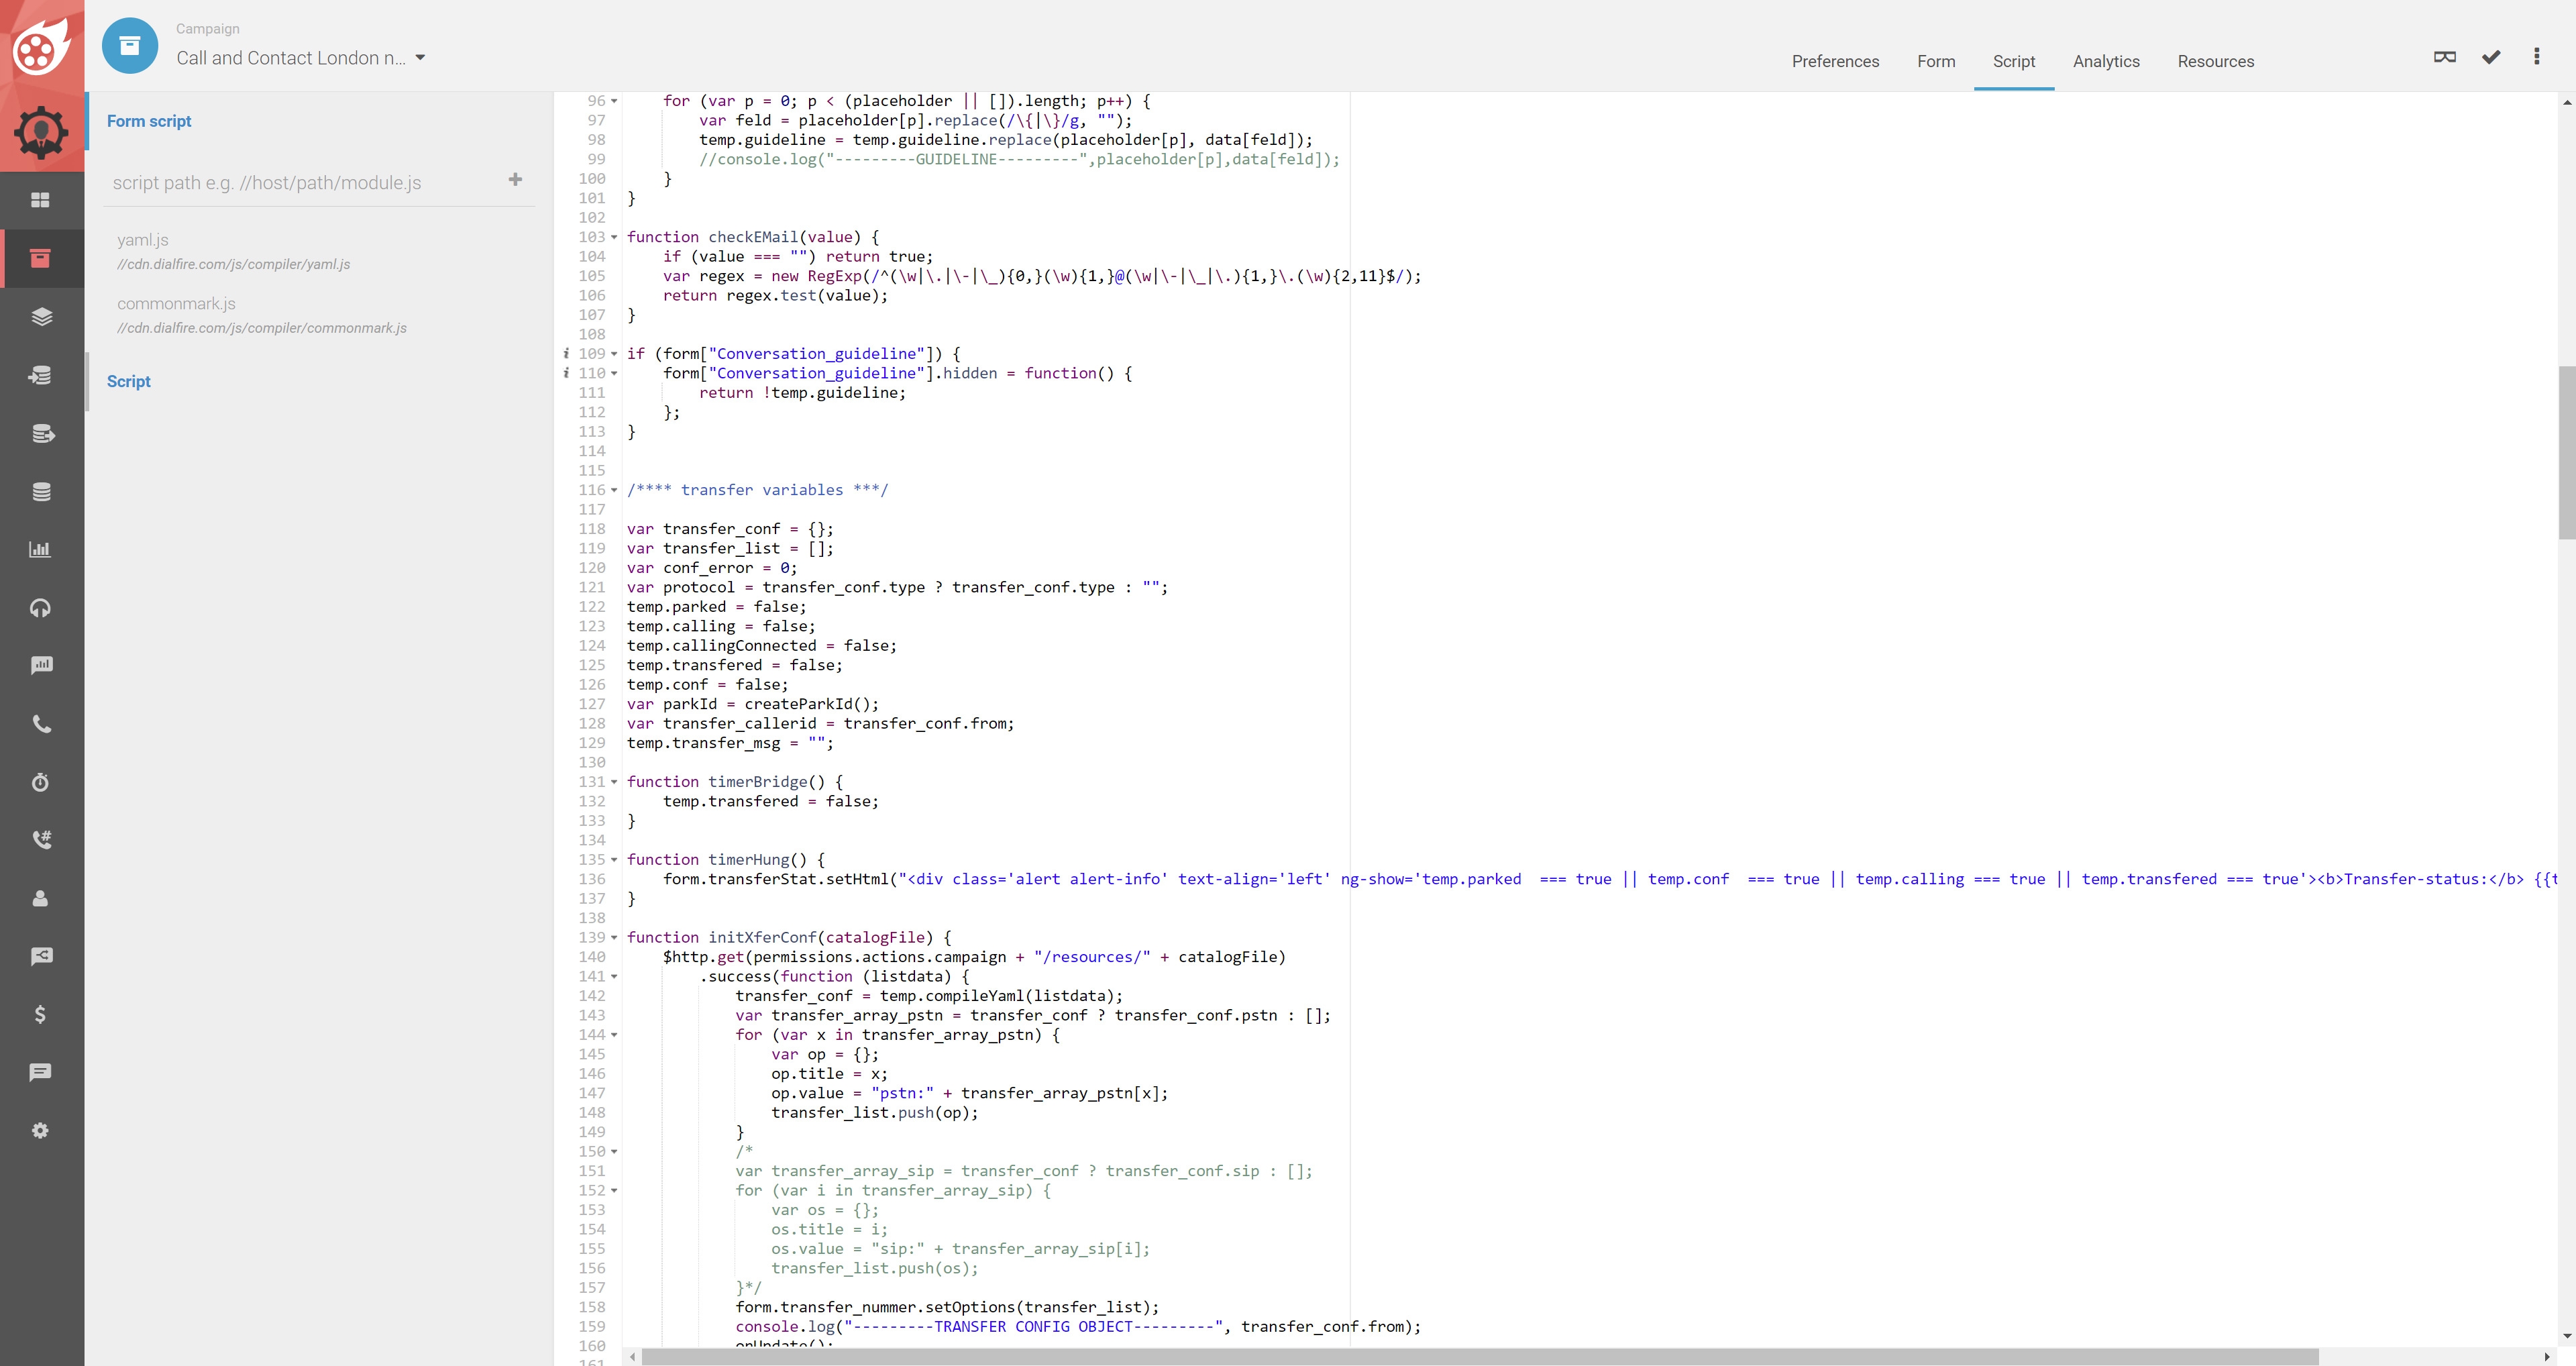Click the headphones sidebar icon

(x=40, y=608)
